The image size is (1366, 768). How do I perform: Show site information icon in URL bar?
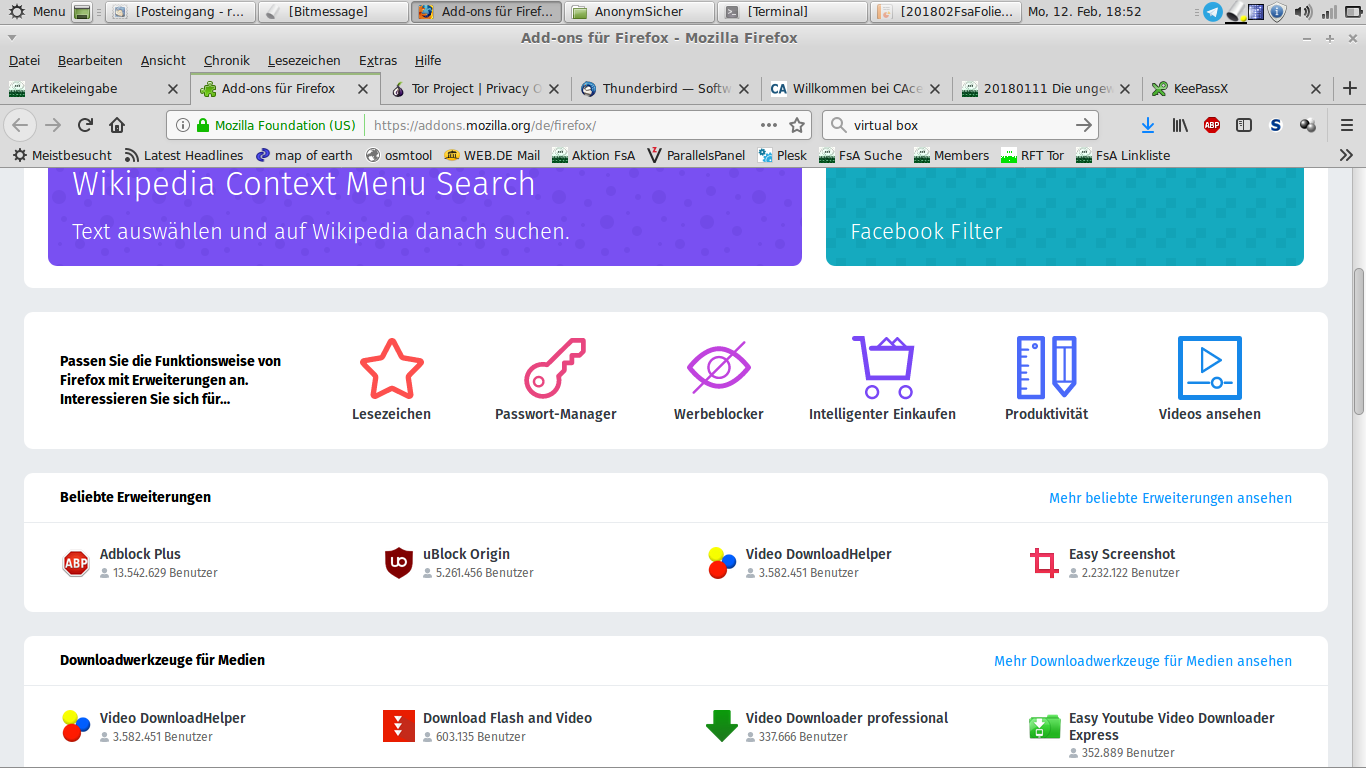(x=183, y=125)
